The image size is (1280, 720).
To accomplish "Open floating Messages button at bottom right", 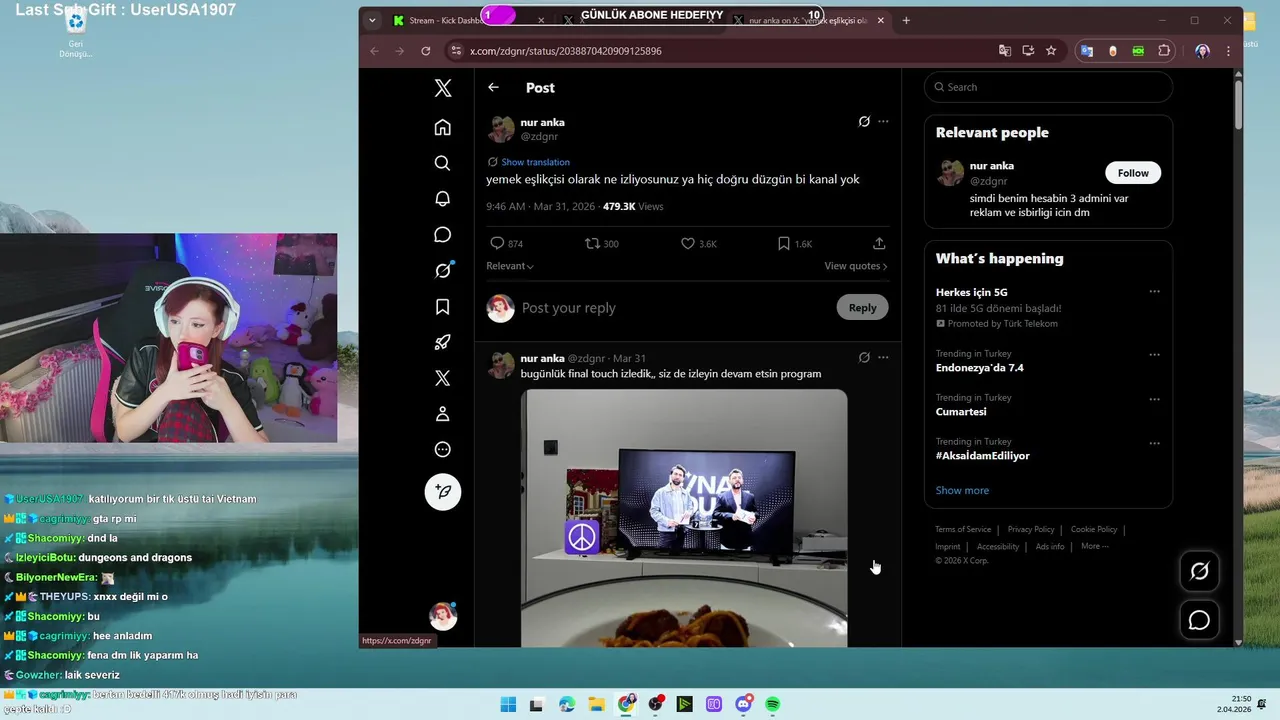I will tap(1199, 620).
